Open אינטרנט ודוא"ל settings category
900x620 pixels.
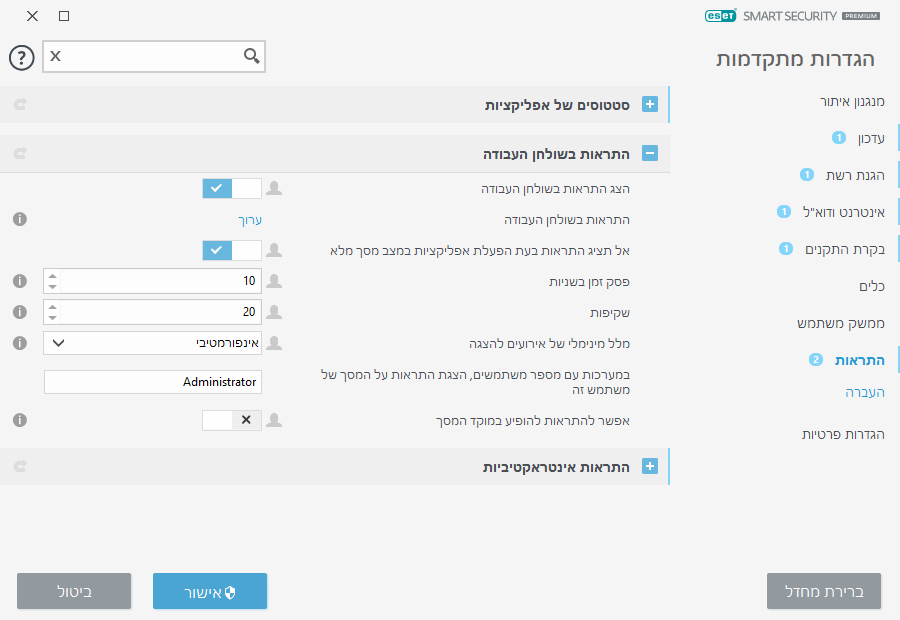pyautogui.click(x=843, y=212)
